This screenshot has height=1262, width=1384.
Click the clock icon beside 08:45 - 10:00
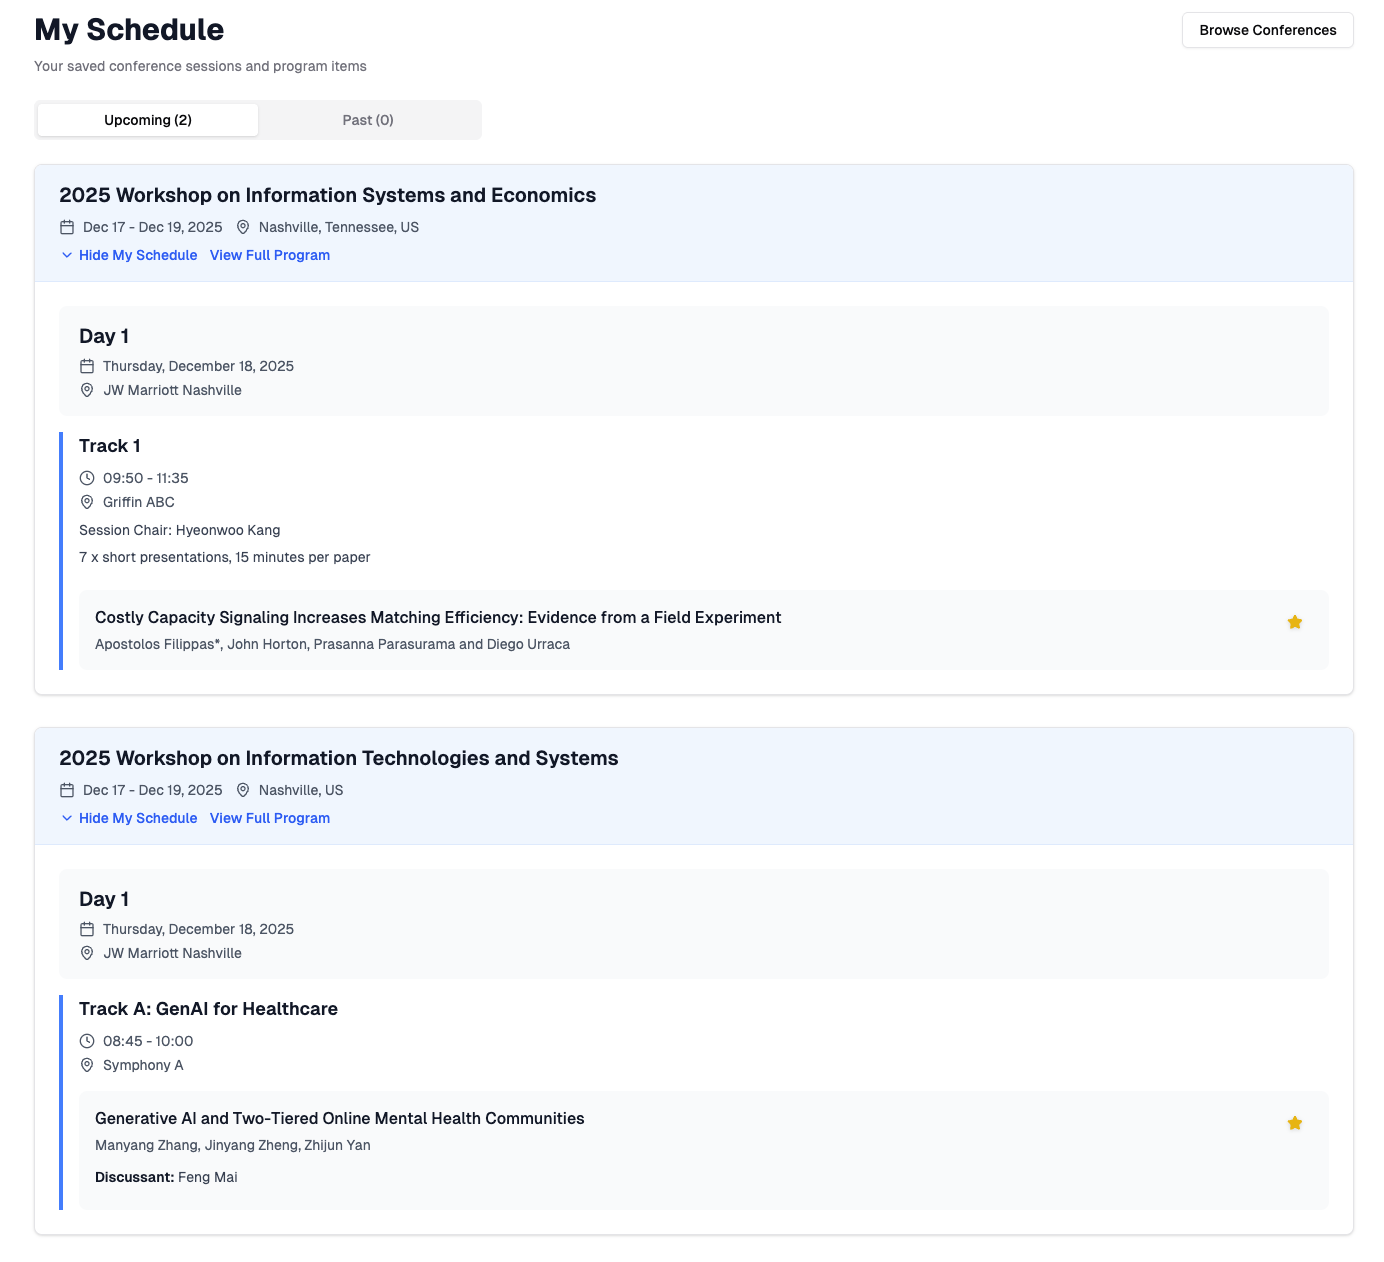87,1041
